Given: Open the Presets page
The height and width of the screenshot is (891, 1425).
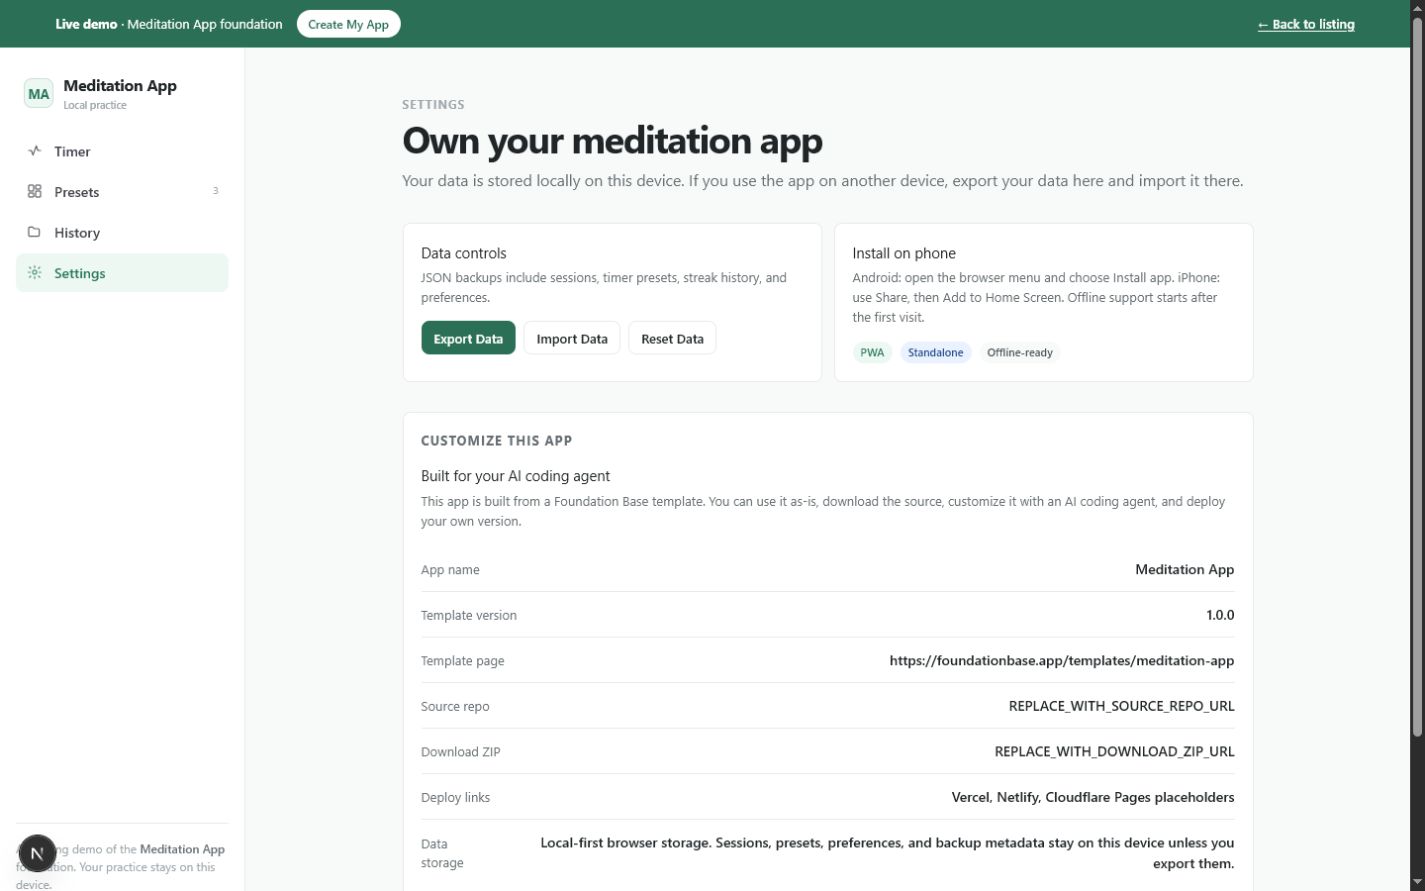Looking at the screenshot, I should click(x=122, y=192).
